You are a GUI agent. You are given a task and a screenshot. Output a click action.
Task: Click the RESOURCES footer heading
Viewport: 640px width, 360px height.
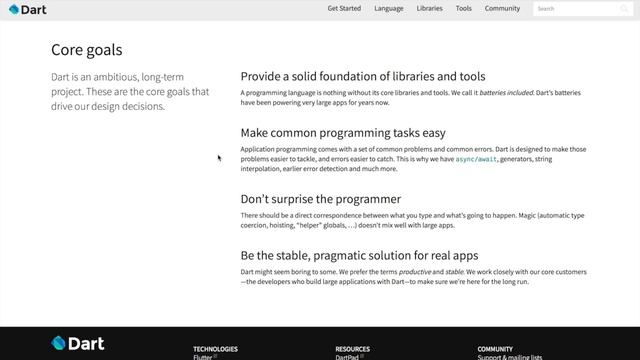[353, 349]
